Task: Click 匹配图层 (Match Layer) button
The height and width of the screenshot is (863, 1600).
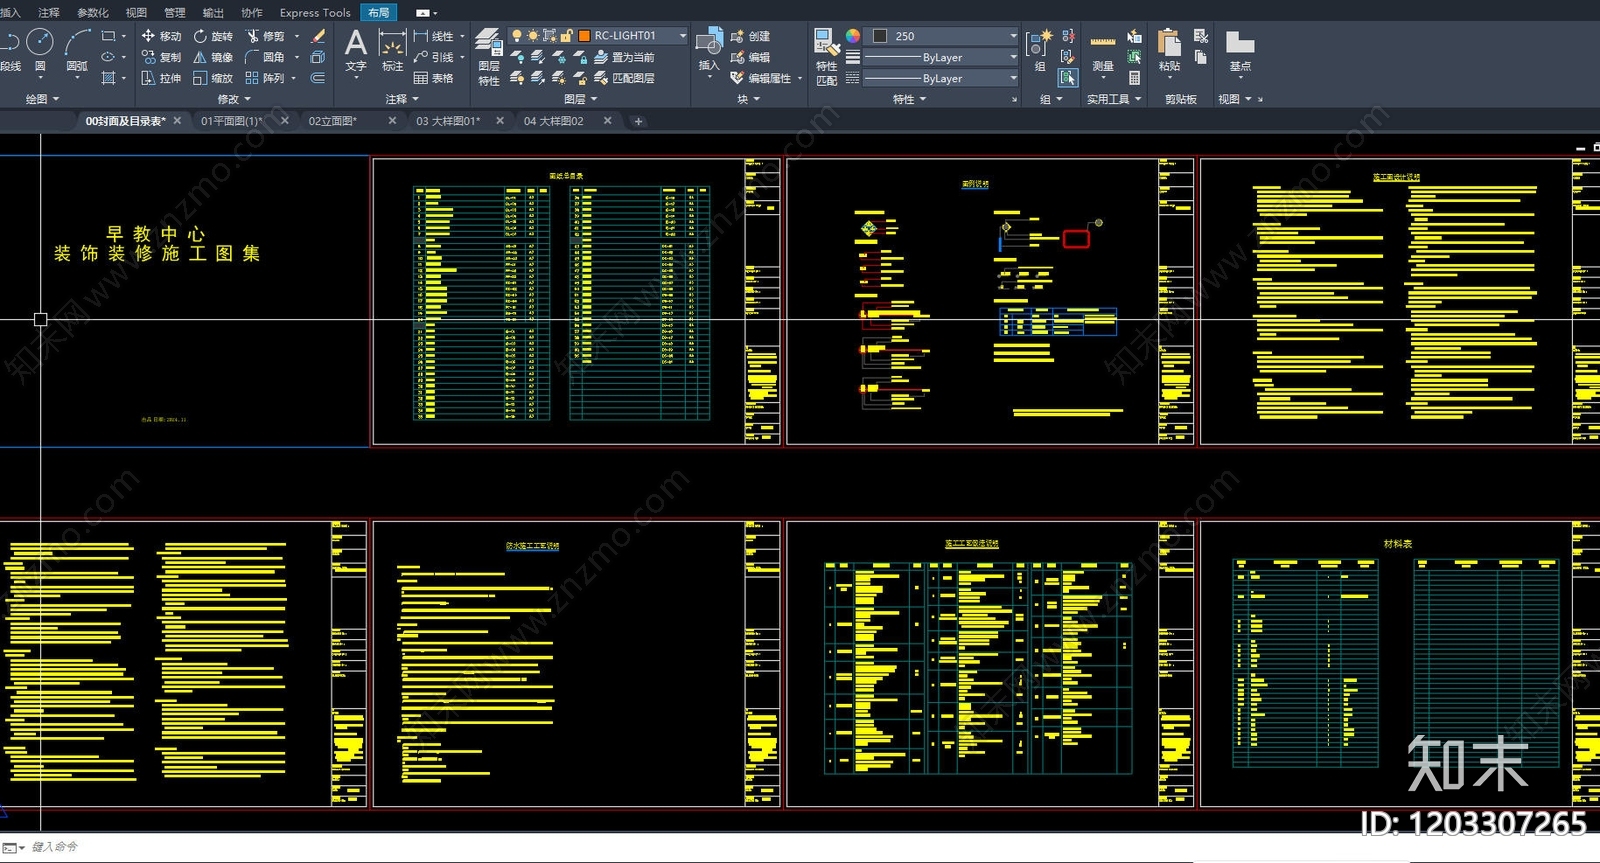Action: (x=624, y=78)
